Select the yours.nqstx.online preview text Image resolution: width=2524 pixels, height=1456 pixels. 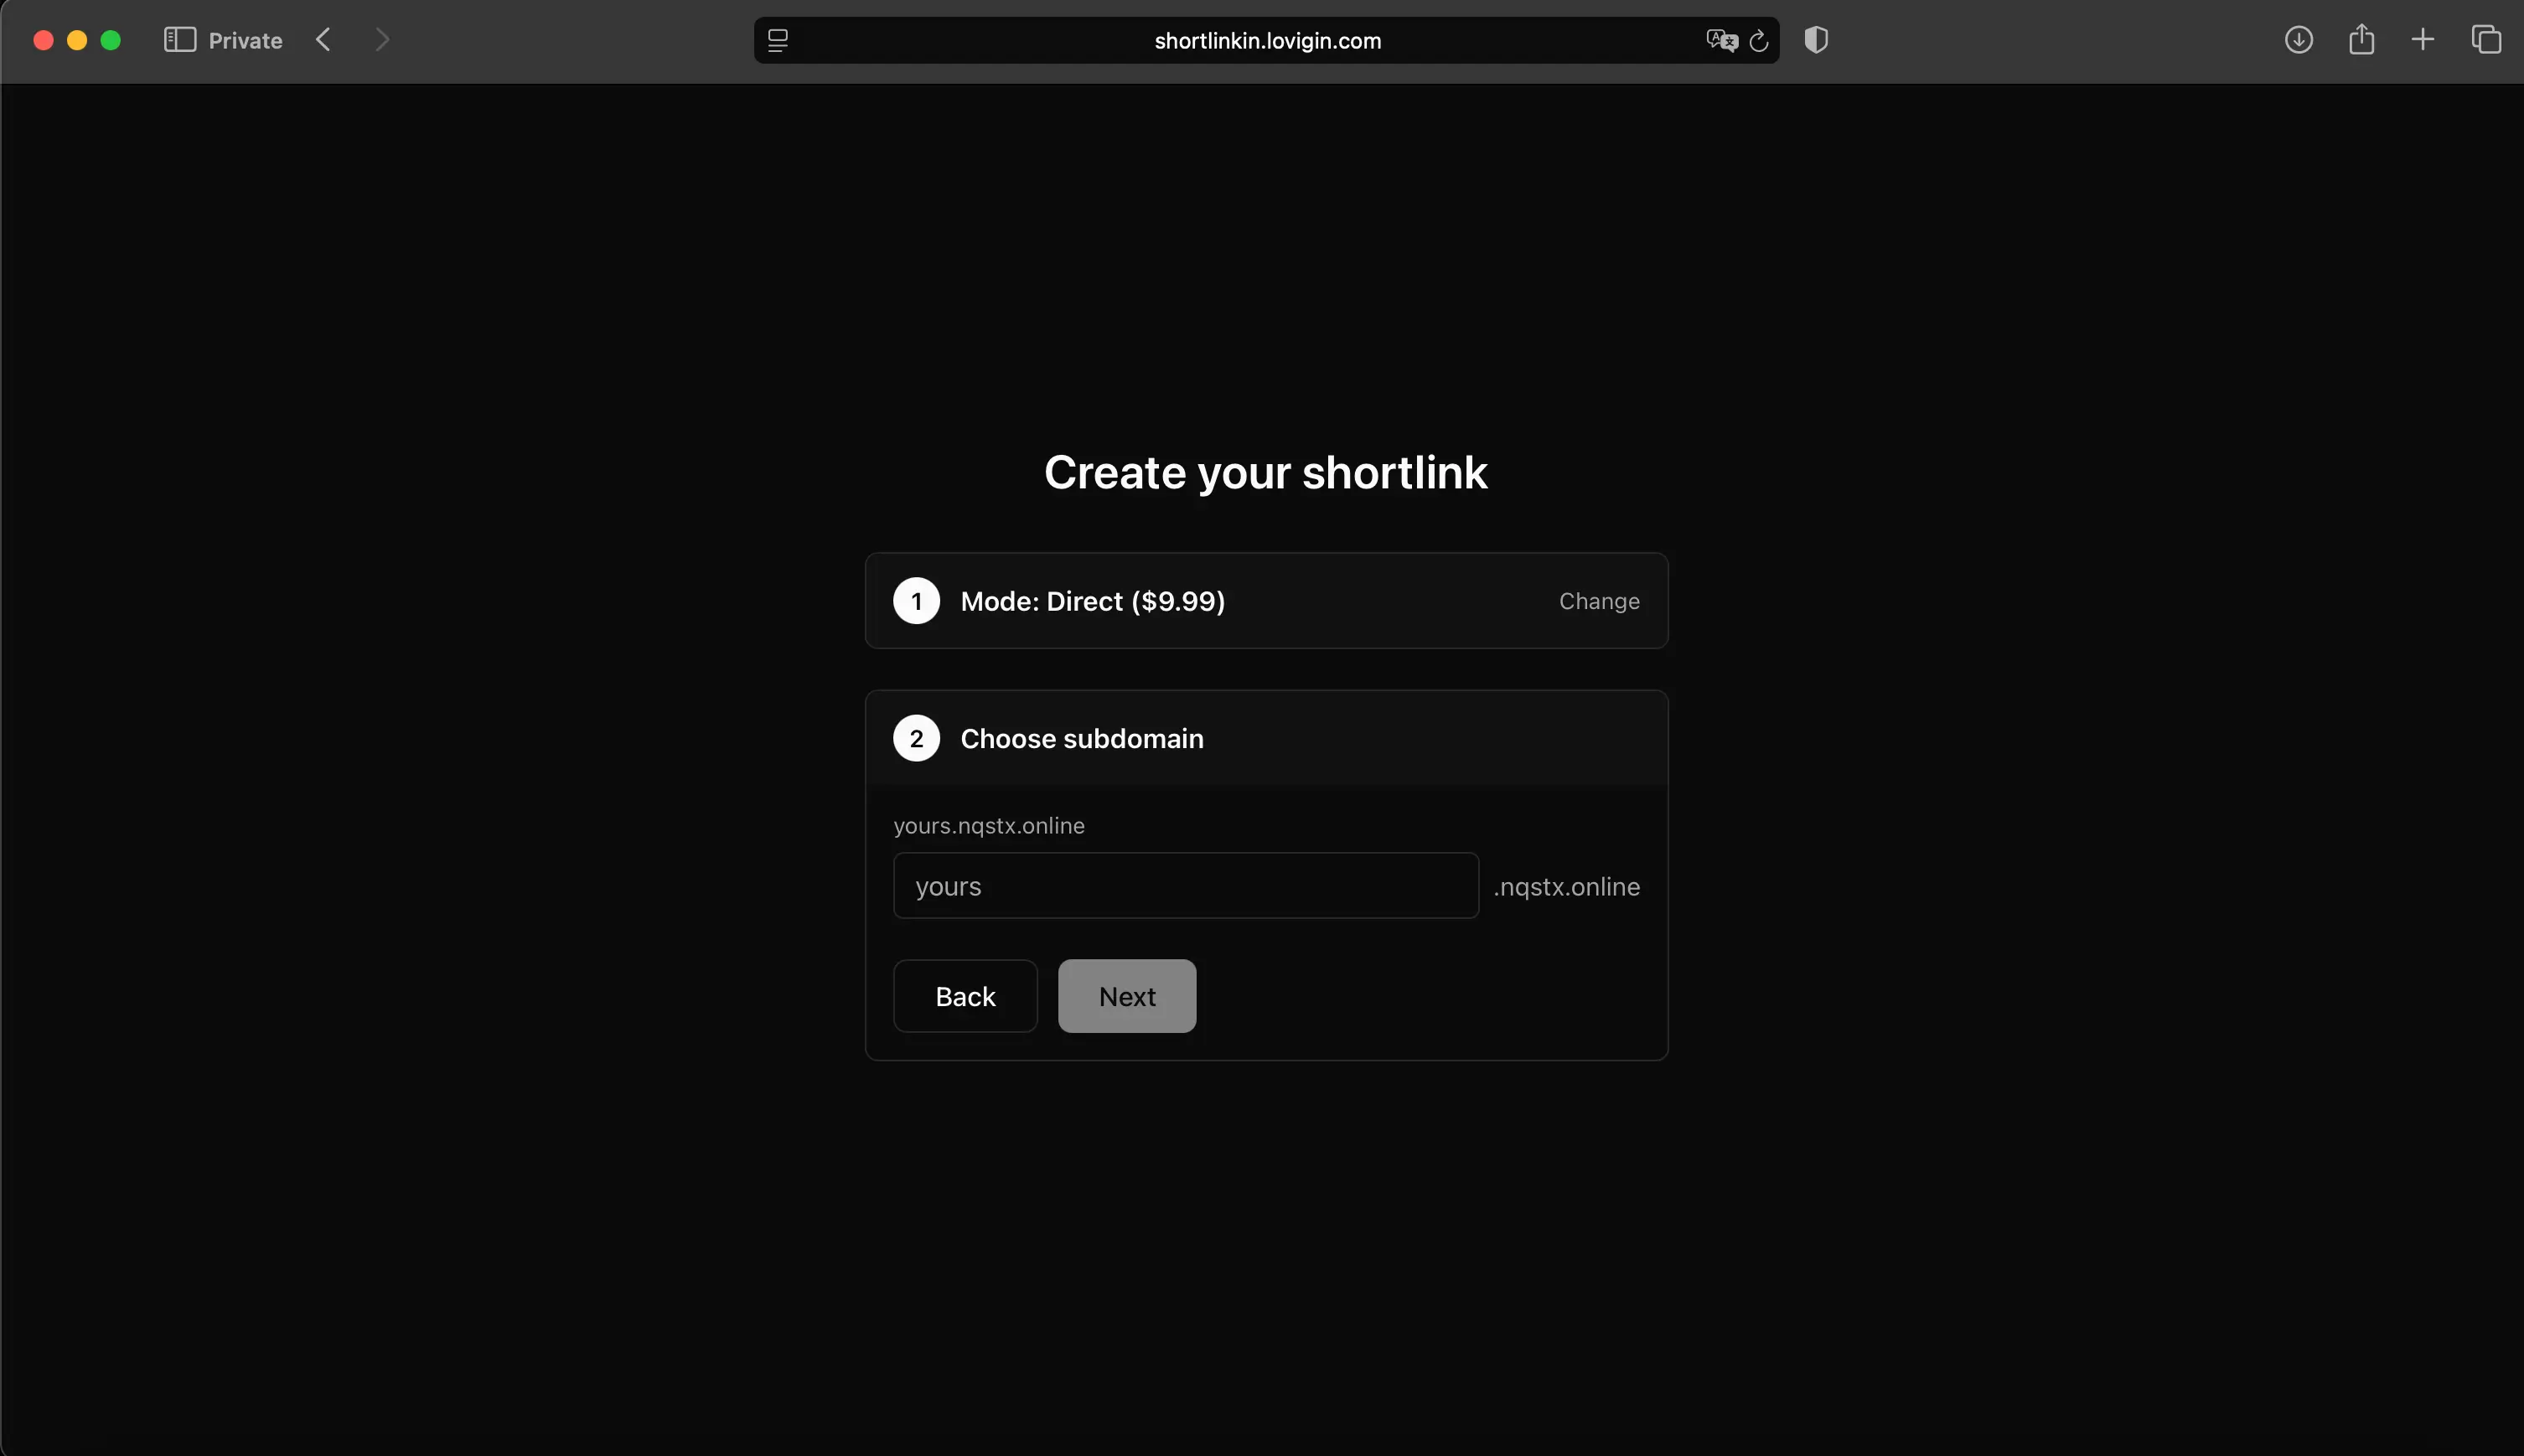tap(988, 825)
